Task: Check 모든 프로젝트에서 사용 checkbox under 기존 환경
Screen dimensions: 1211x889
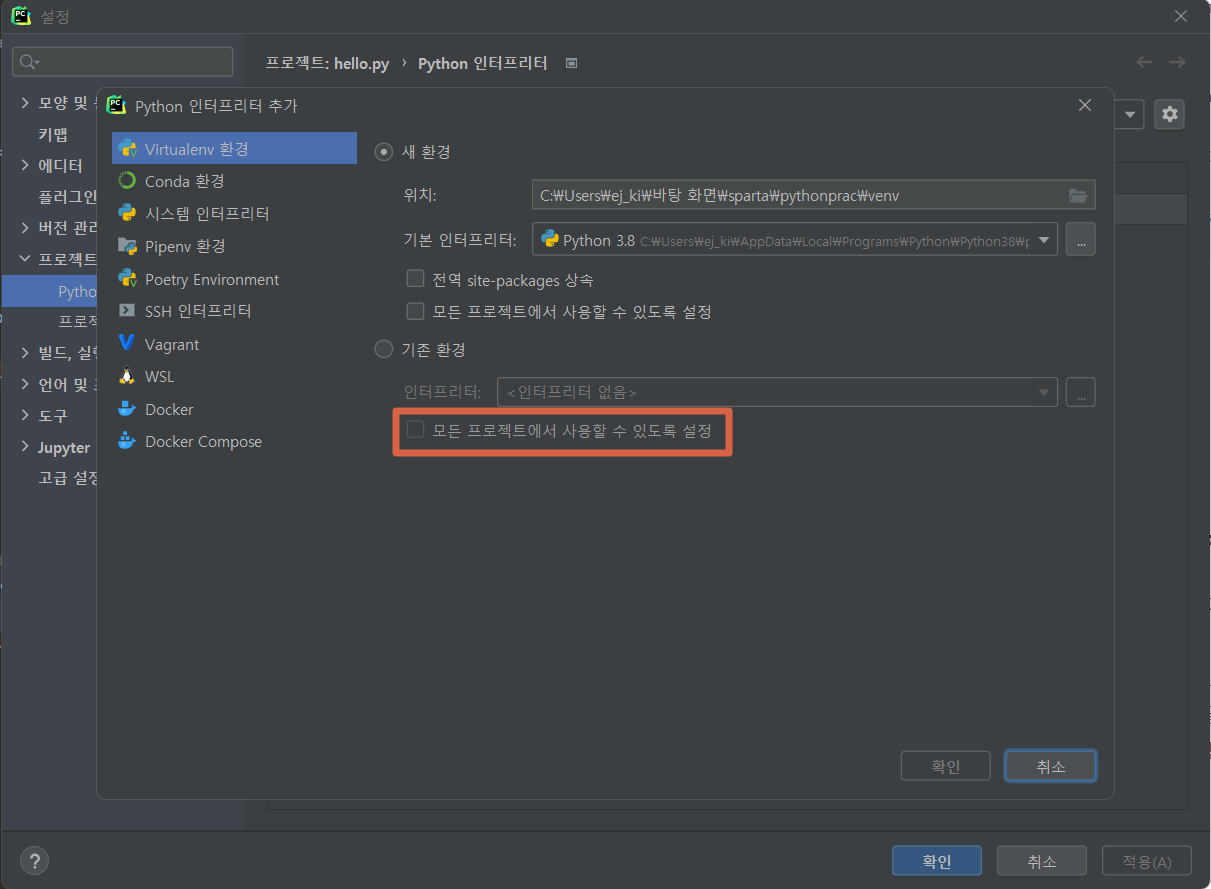Action: (x=416, y=431)
